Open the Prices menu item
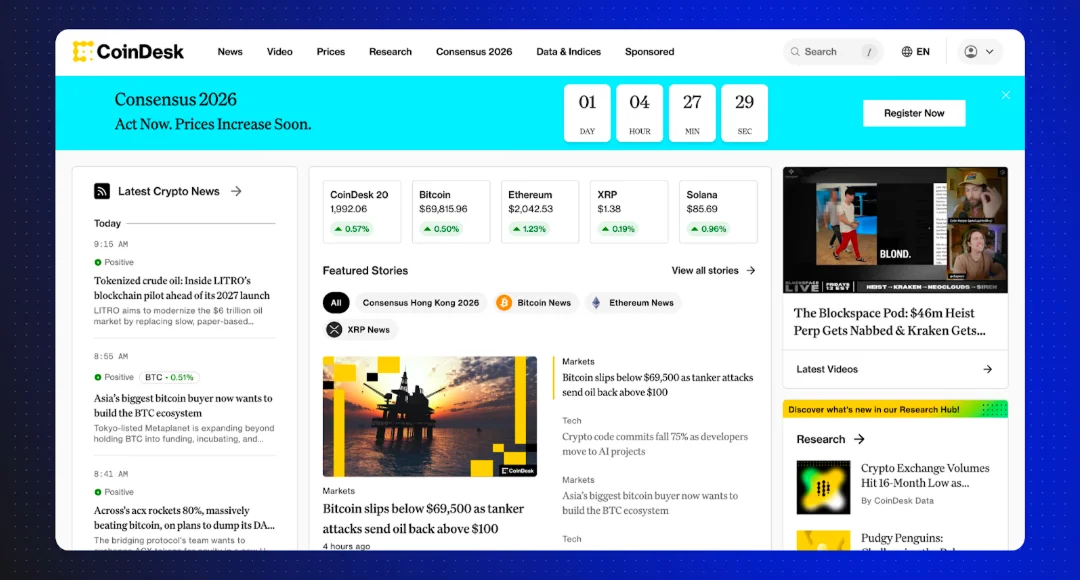 (x=331, y=52)
